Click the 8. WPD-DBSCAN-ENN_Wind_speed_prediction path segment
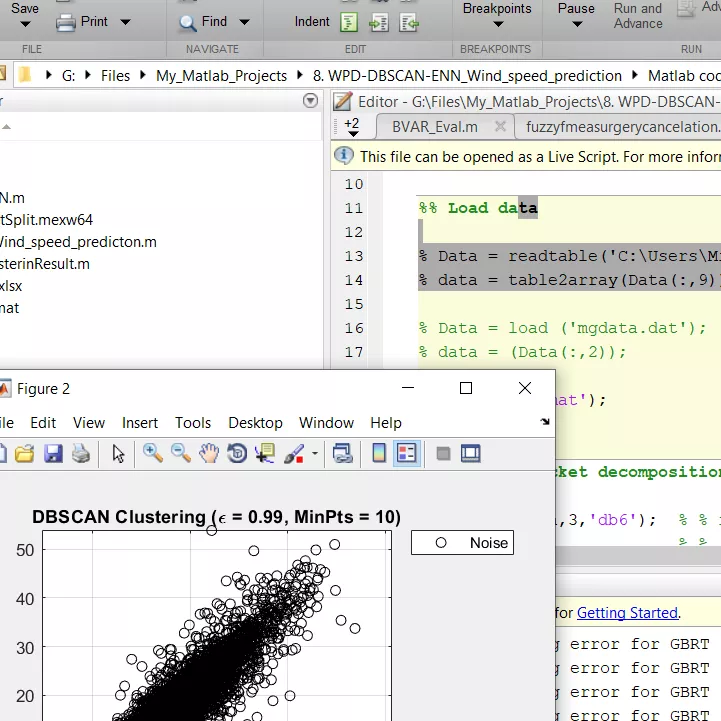721x721 pixels. (467, 75)
